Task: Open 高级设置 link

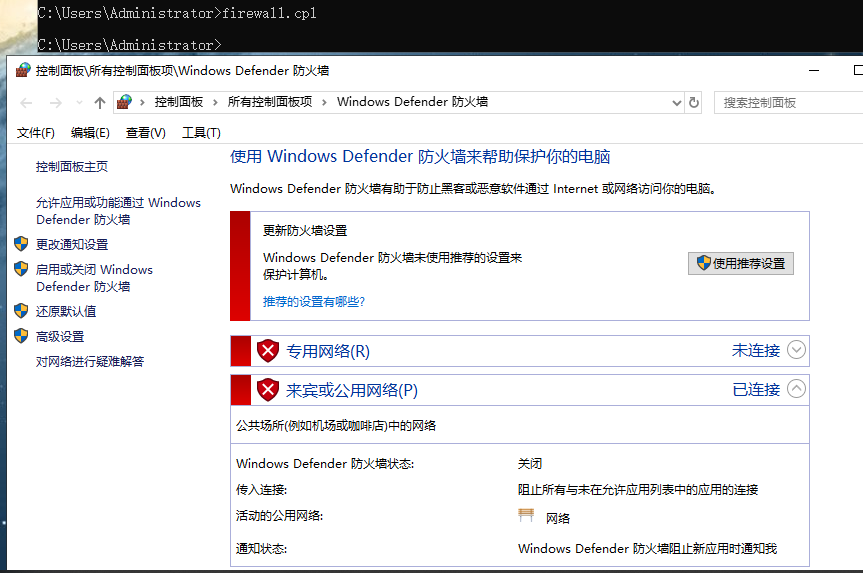Action: (60, 336)
